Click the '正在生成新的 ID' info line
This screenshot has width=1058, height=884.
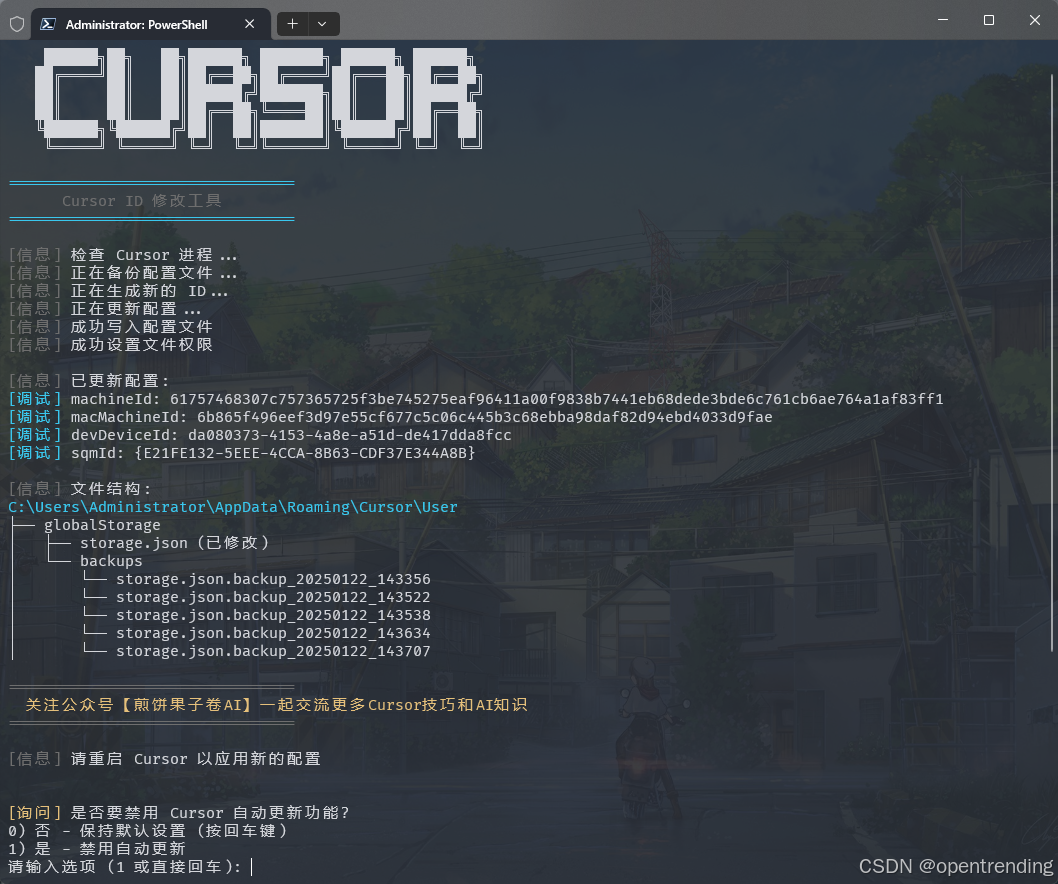click(x=118, y=291)
